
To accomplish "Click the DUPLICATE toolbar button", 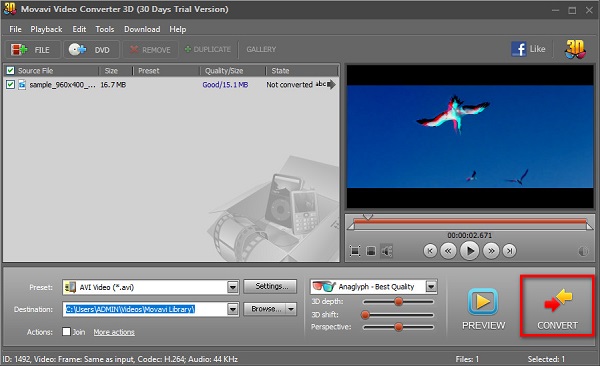I will (208, 49).
